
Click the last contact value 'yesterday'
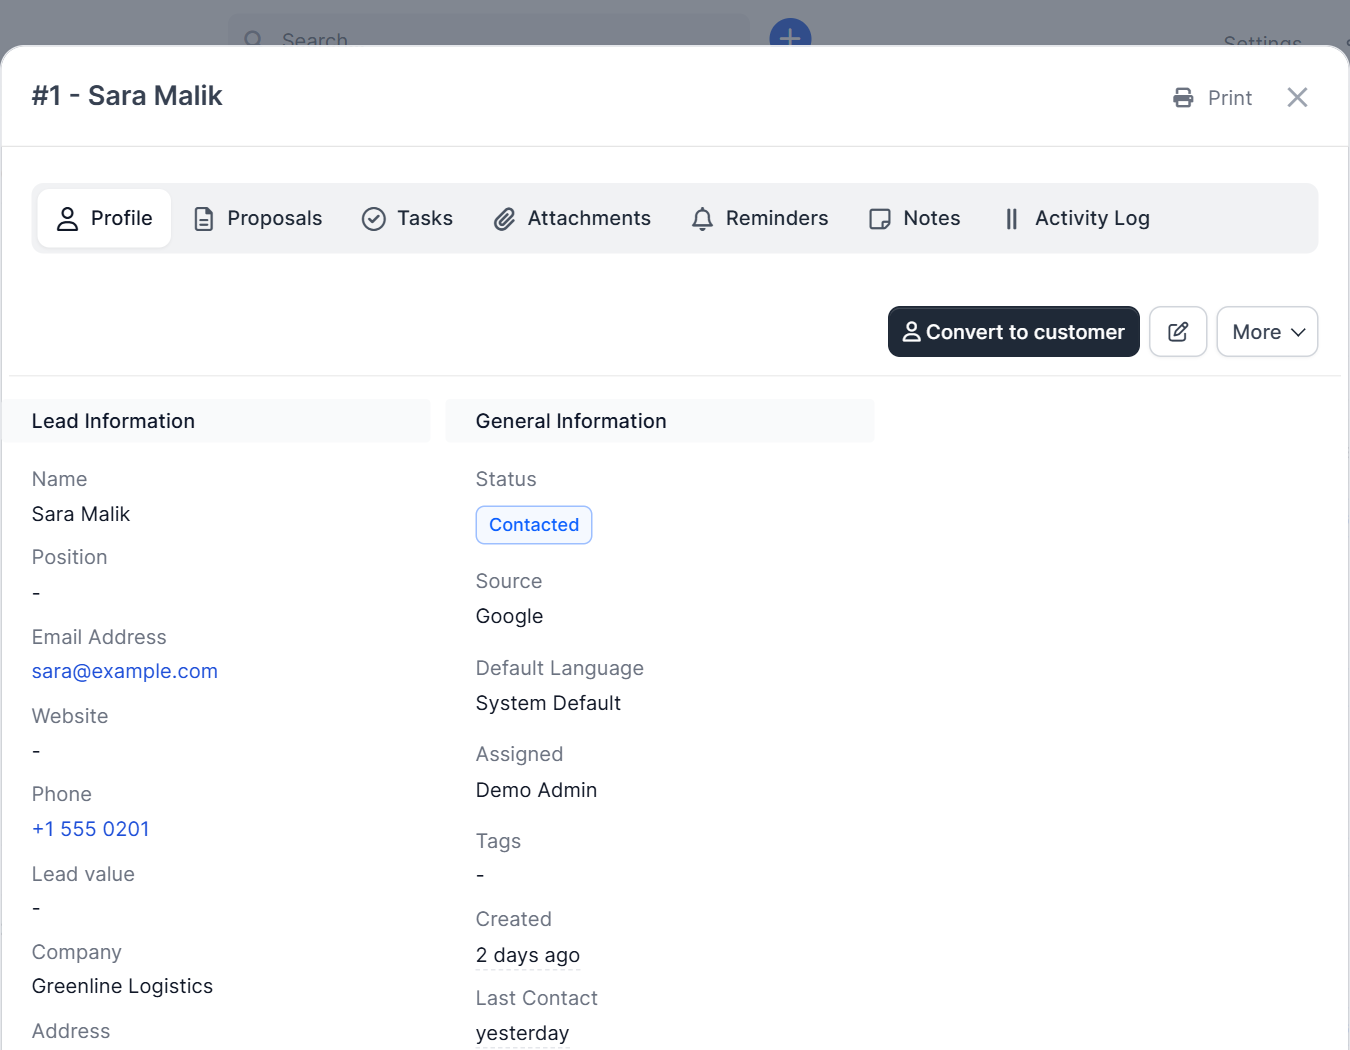(x=523, y=1033)
